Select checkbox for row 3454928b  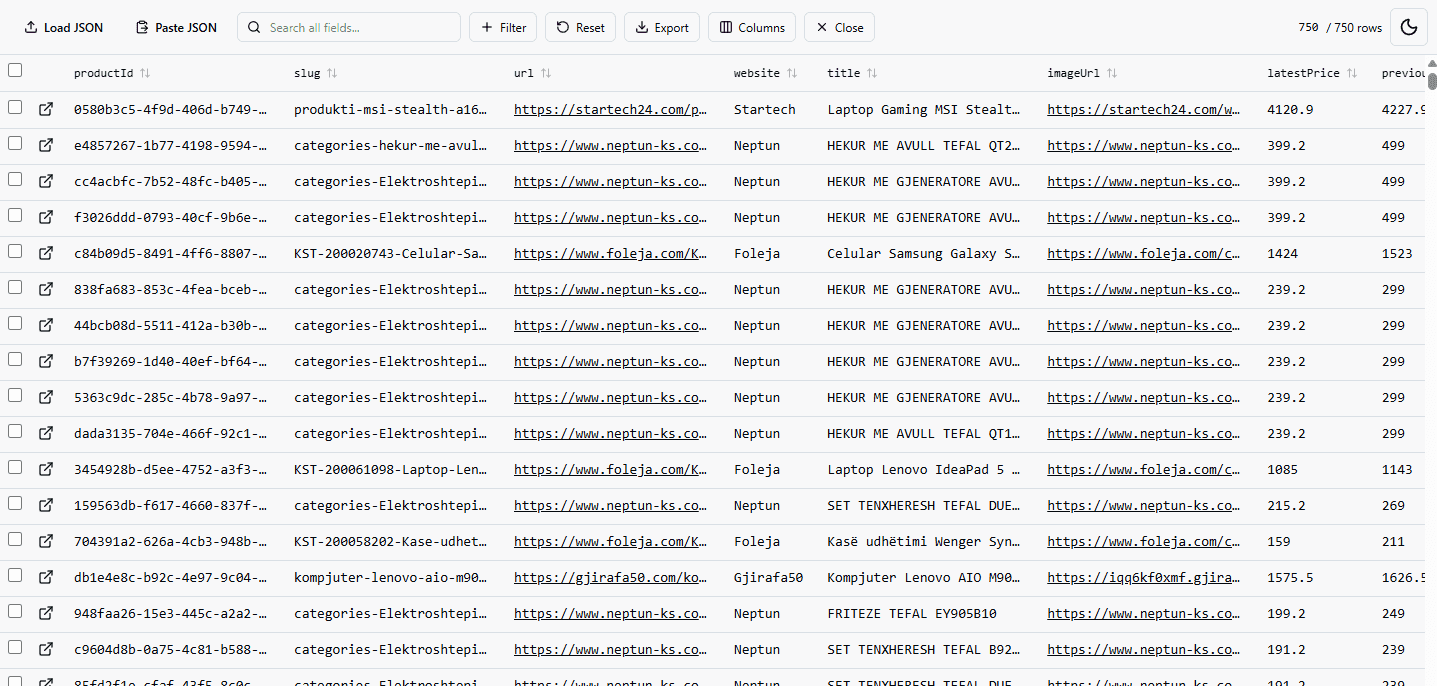(15, 467)
